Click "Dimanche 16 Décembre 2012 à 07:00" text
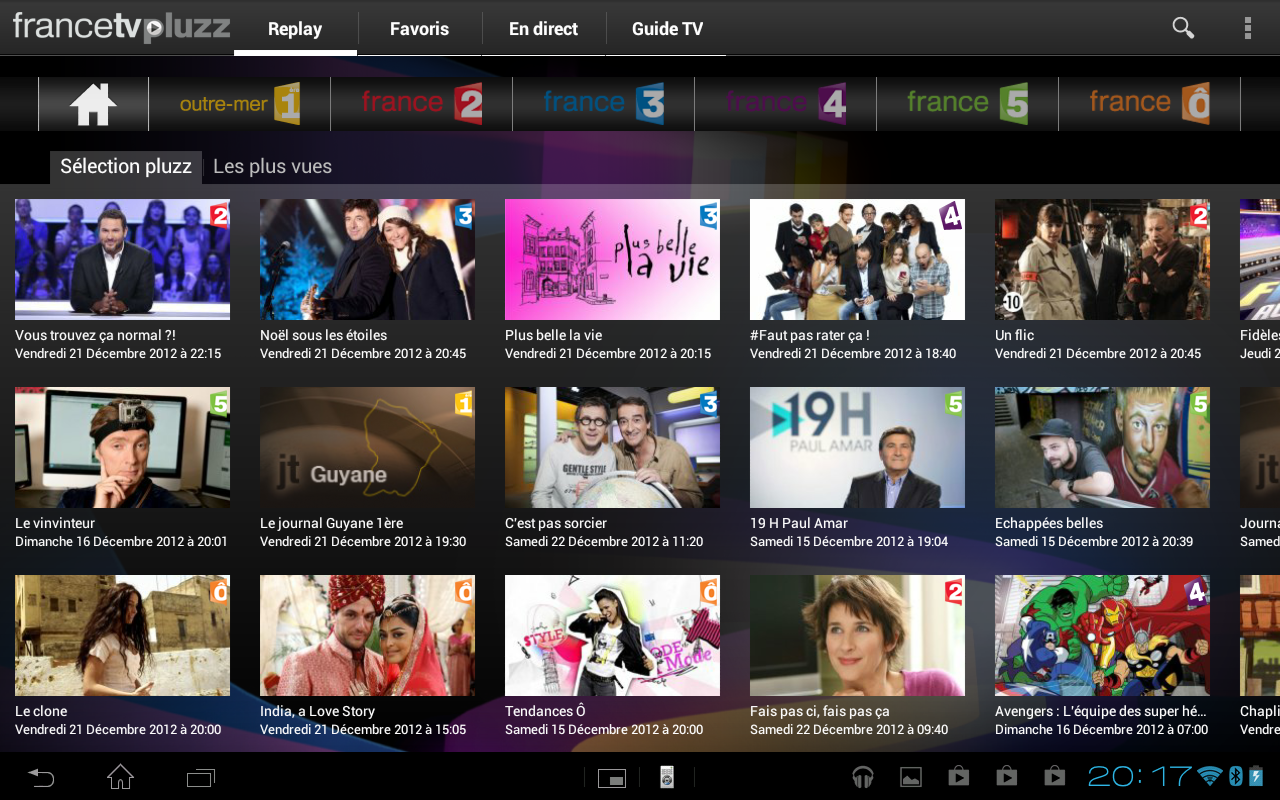This screenshot has height=800, width=1280. [x=1101, y=730]
